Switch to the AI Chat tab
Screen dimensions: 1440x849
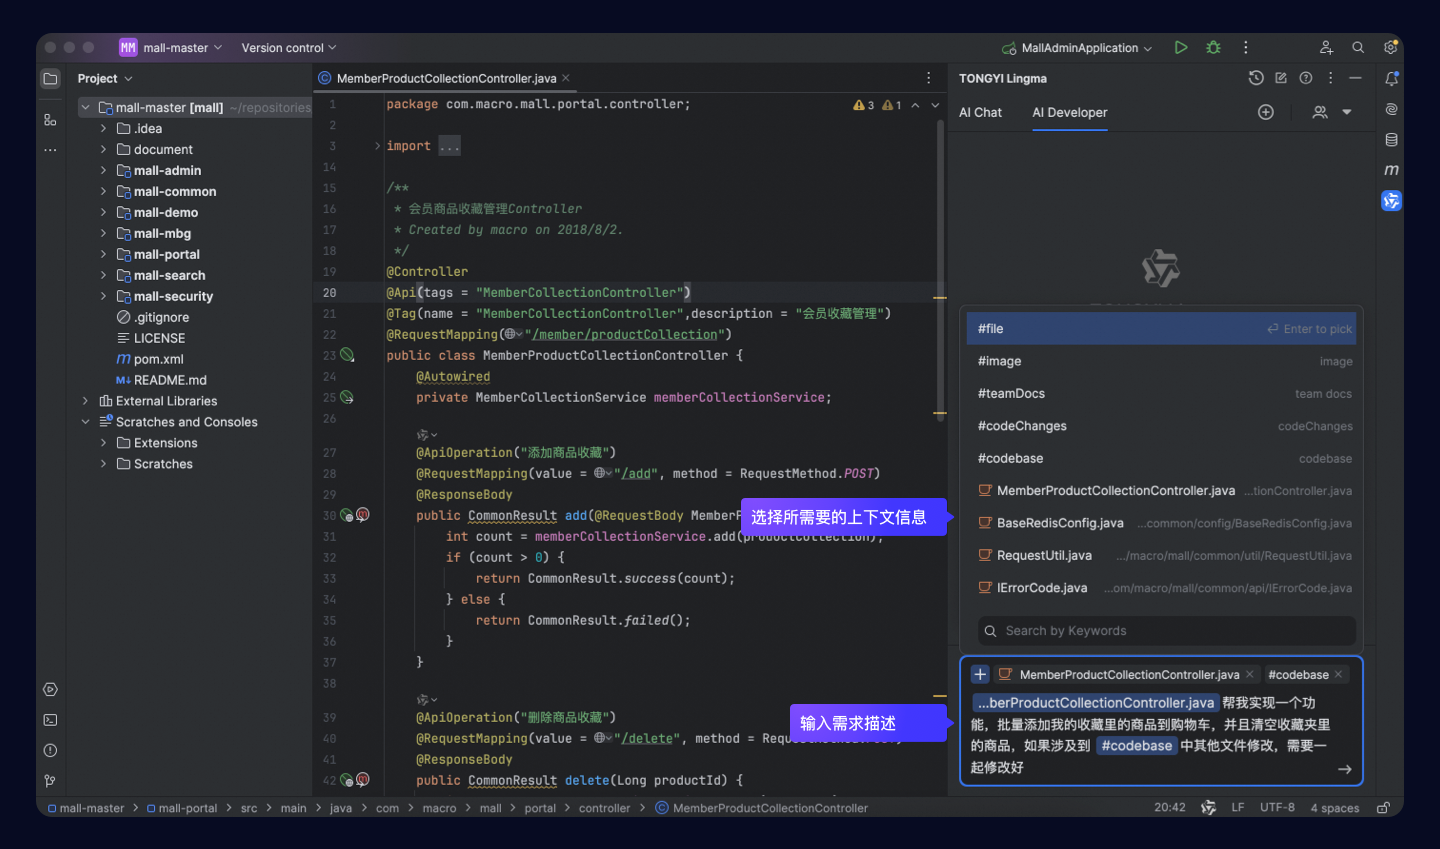pos(980,112)
